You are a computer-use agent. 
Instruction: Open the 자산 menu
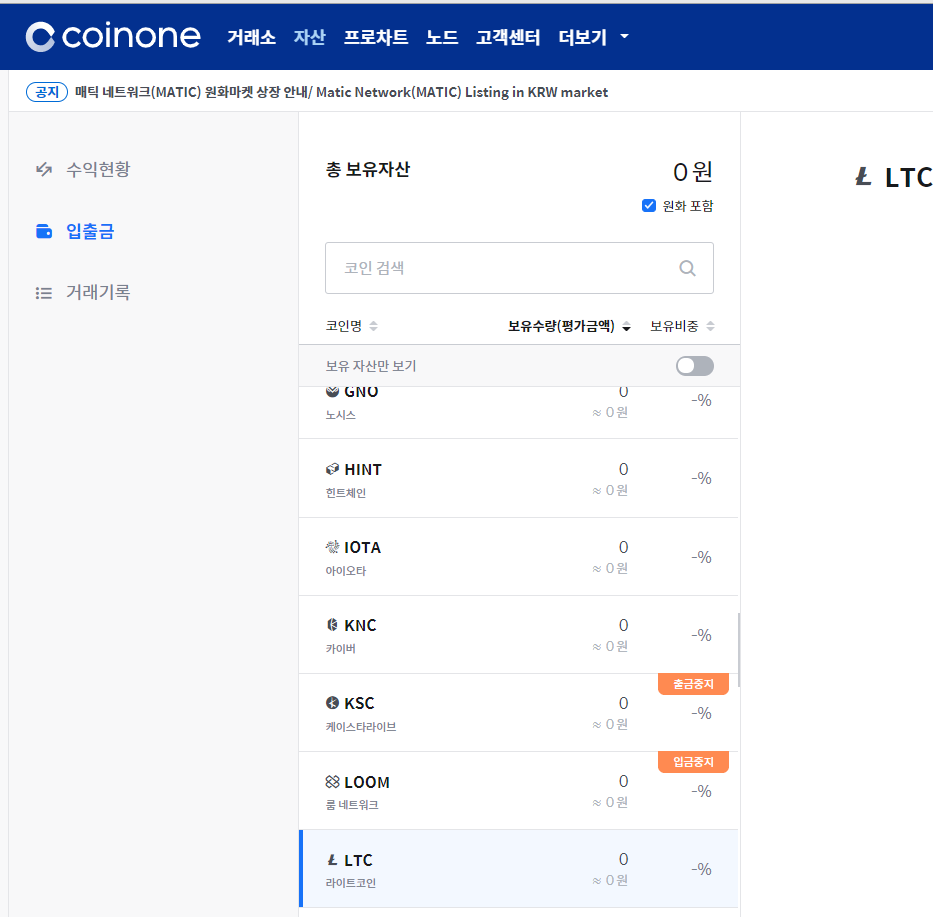click(309, 37)
